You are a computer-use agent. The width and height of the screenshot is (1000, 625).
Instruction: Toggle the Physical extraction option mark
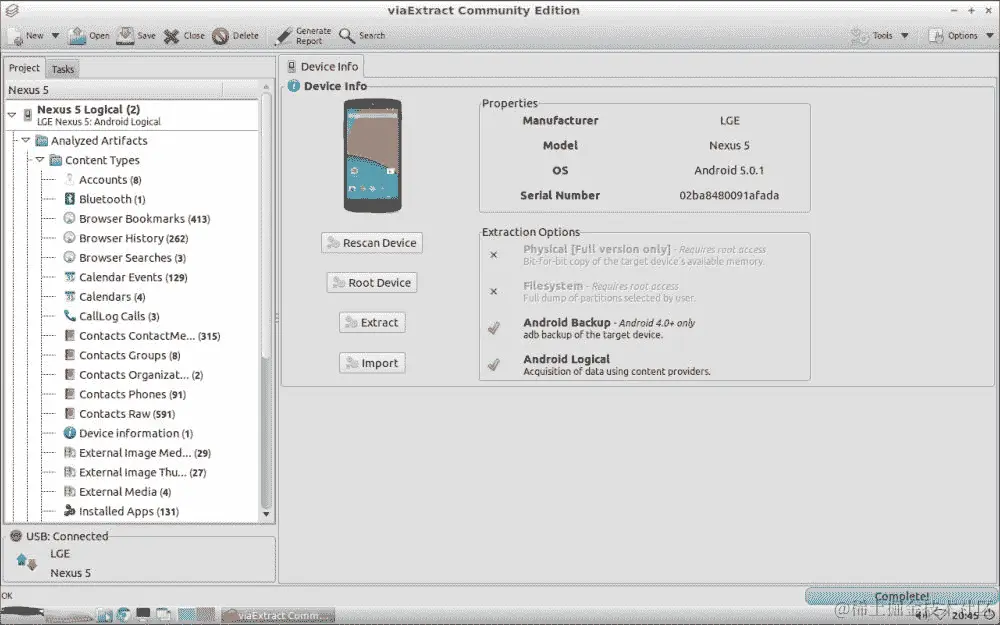(493, 254)
